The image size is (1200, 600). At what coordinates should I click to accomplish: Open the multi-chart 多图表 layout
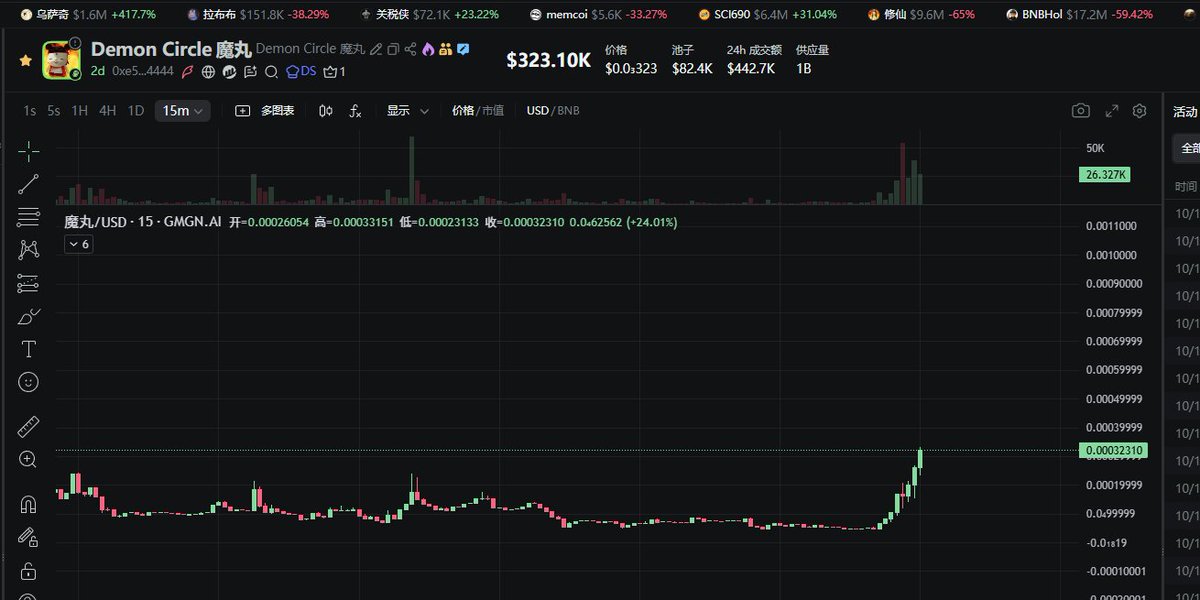265,111
